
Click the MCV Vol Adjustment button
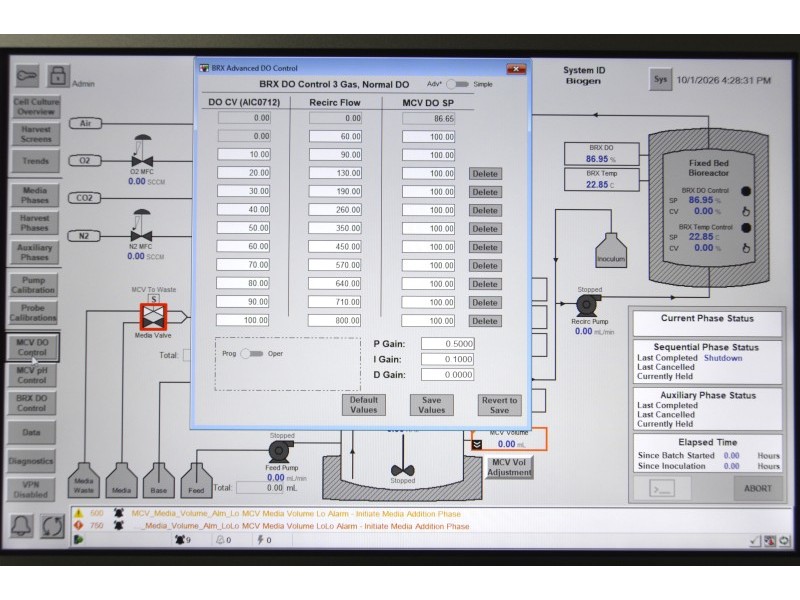(509, 467)
